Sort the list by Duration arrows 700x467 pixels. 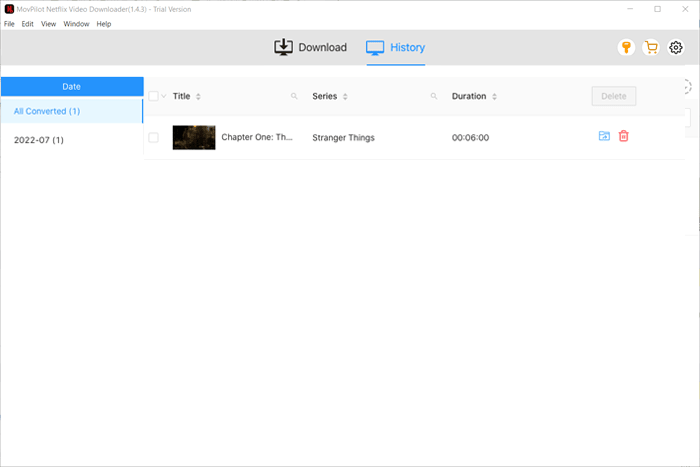click(494, 96)
